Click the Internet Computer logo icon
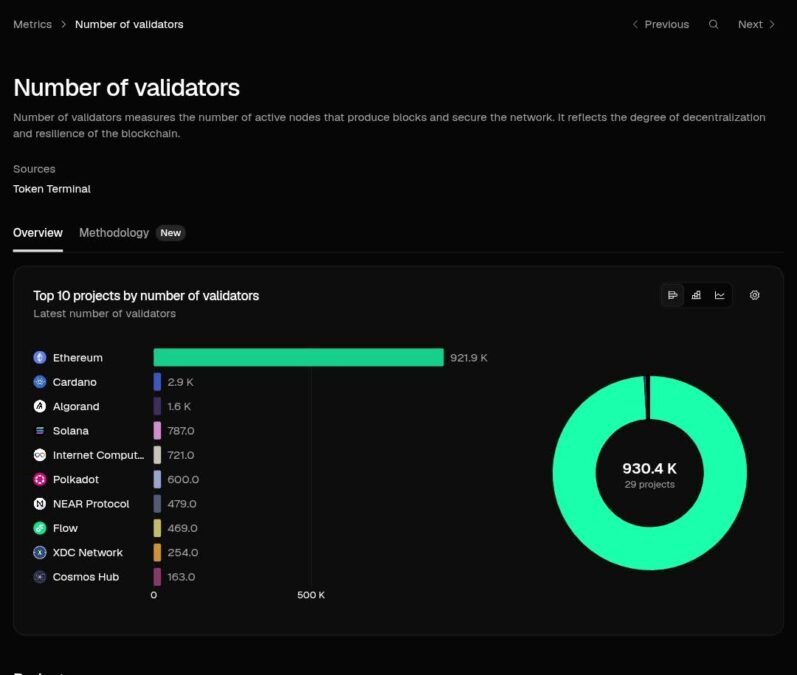This screenshot has height=675, width=797. (40, 455)
